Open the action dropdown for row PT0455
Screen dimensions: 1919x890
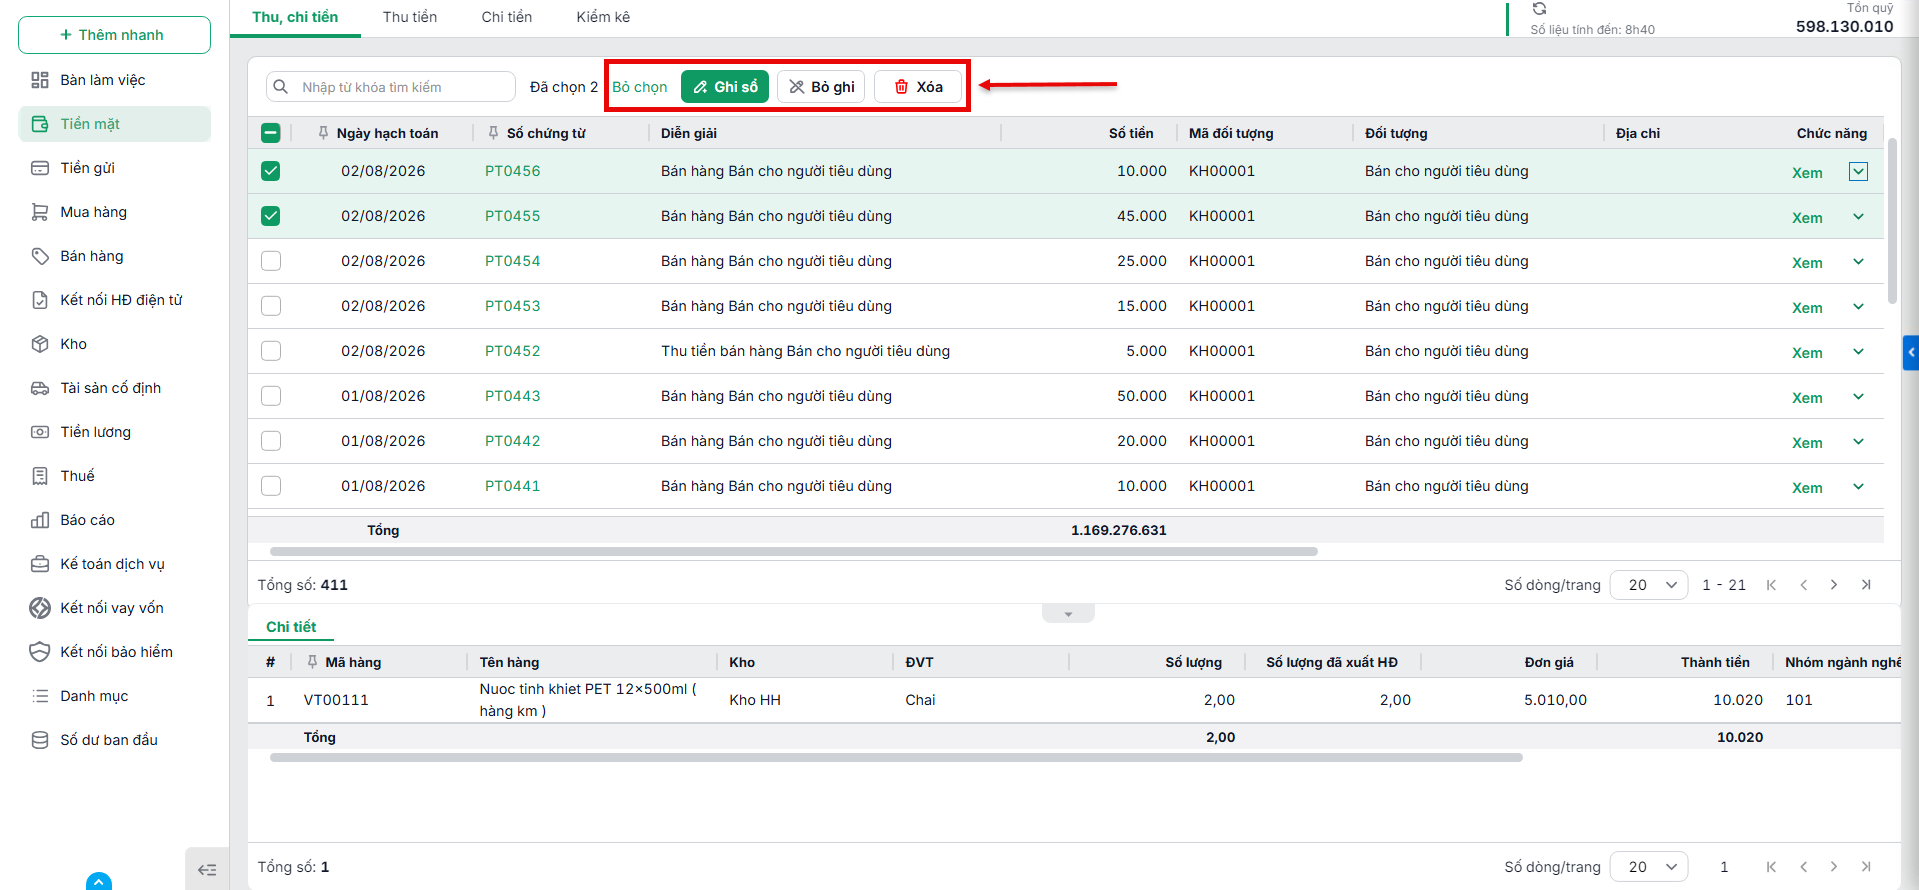pos(1858,217)
